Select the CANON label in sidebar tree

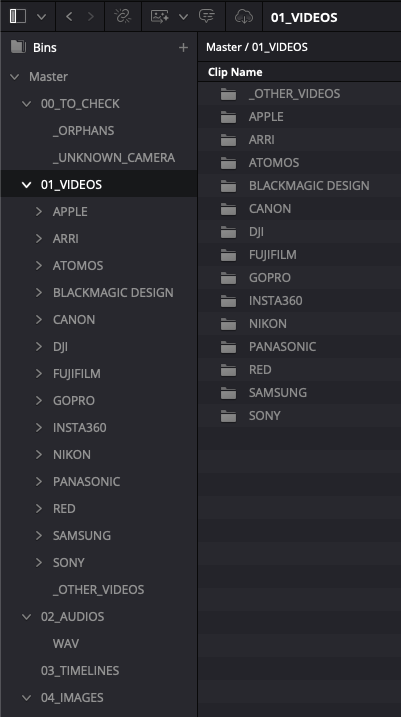74,320
